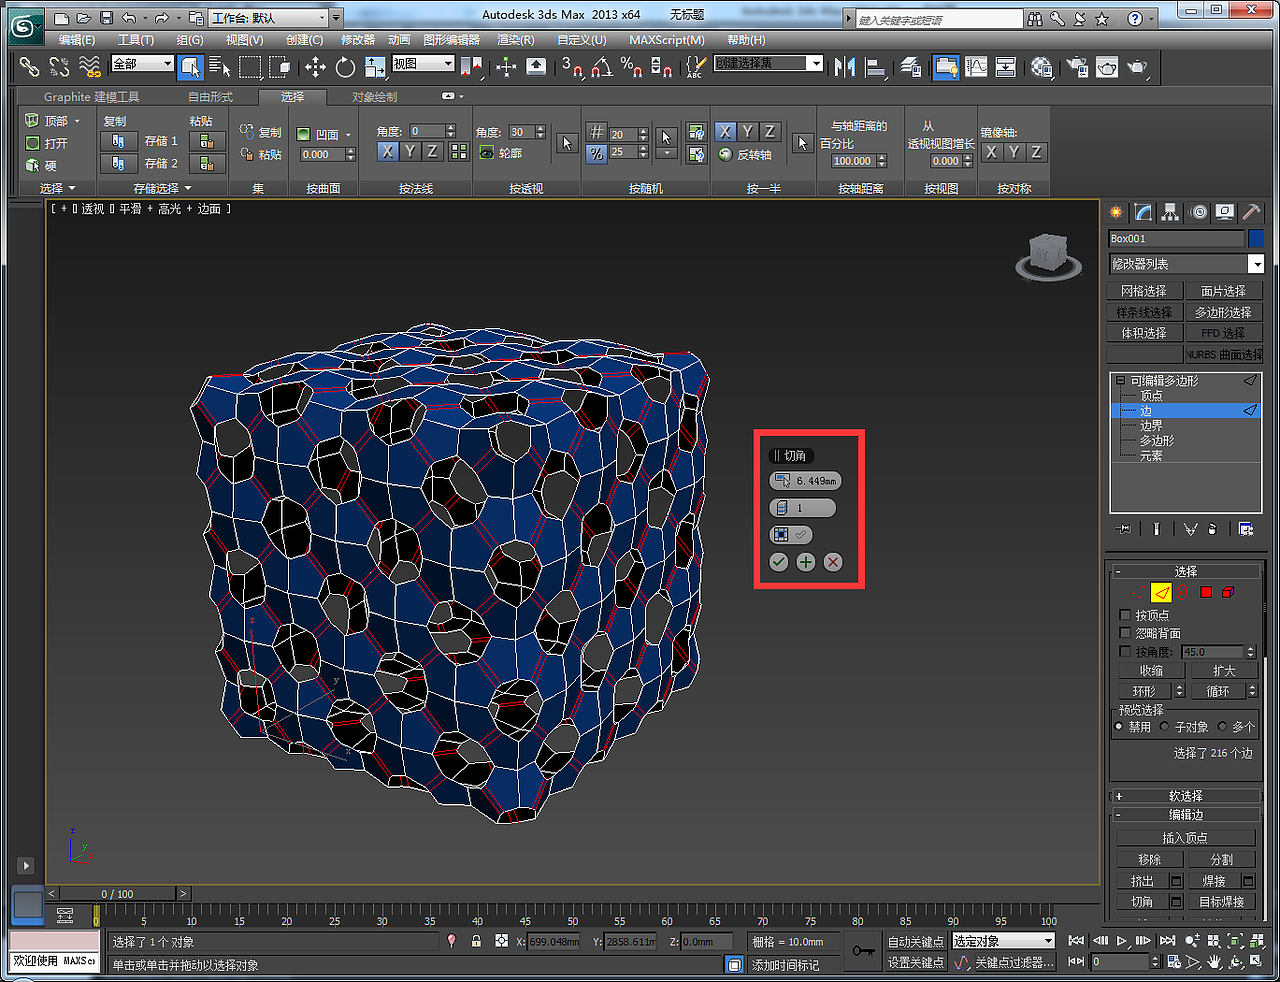Switch to the 自由形式 ribbon tab
Viewport: 1280px width, 982px height.
click(210, 97)
